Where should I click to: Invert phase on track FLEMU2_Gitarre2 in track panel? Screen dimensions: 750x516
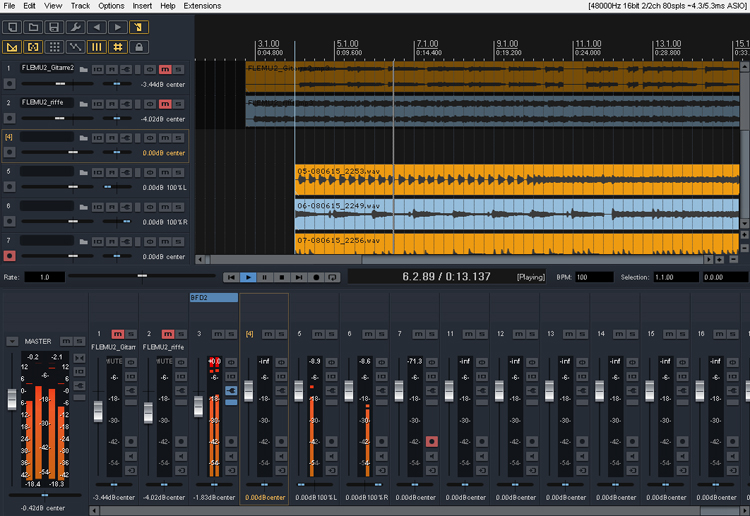coord(150,70)
